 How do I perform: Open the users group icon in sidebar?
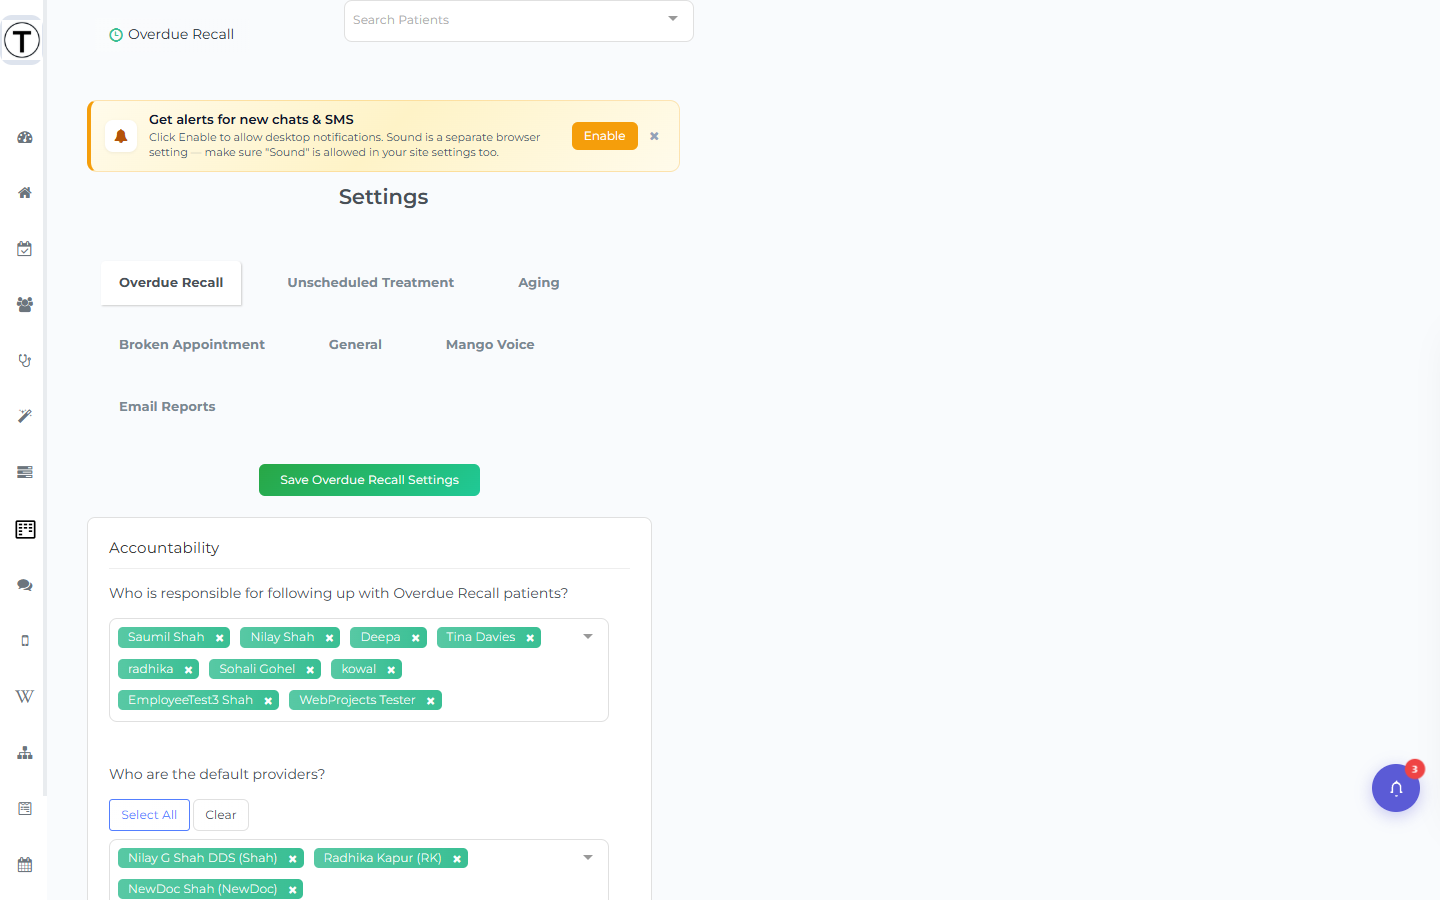tap(25, 305)
